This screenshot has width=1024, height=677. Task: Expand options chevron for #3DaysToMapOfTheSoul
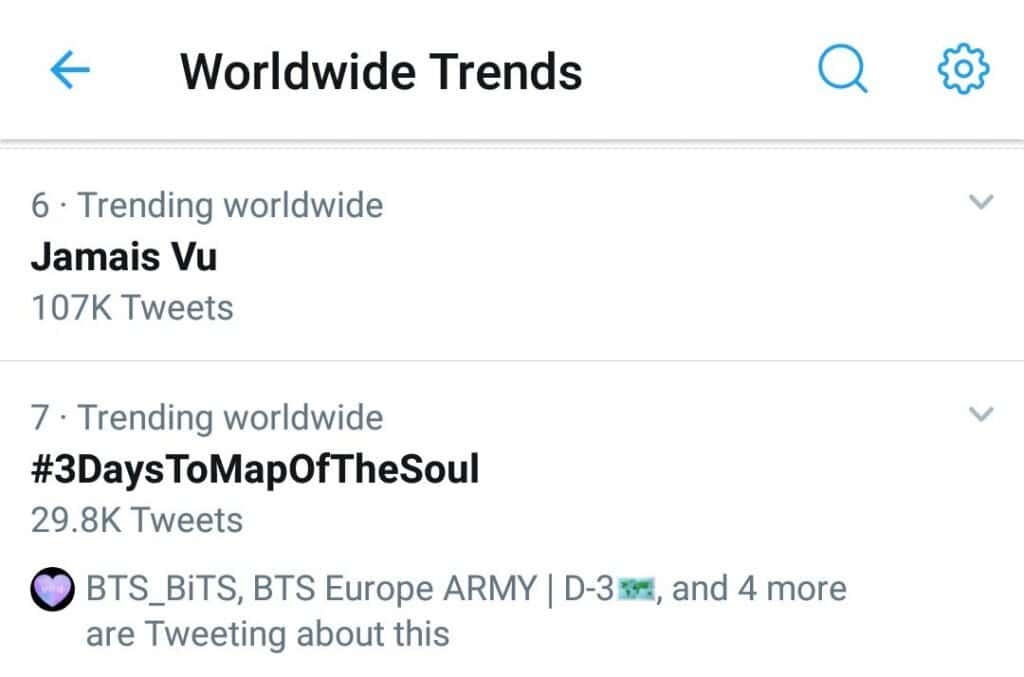[982, 413]
